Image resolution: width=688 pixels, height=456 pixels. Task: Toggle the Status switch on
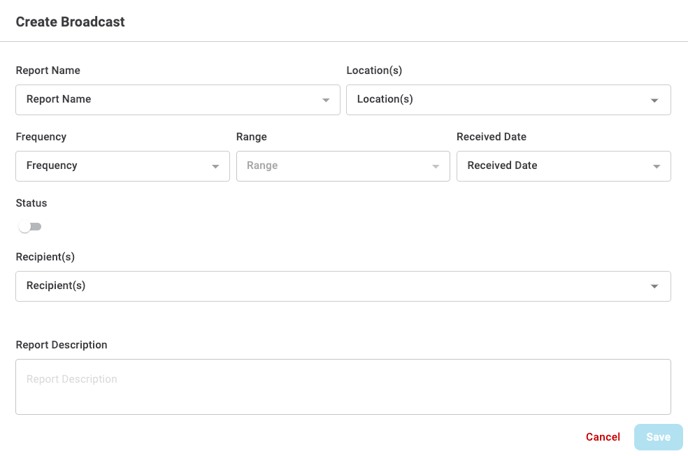(x=30, y=227)
